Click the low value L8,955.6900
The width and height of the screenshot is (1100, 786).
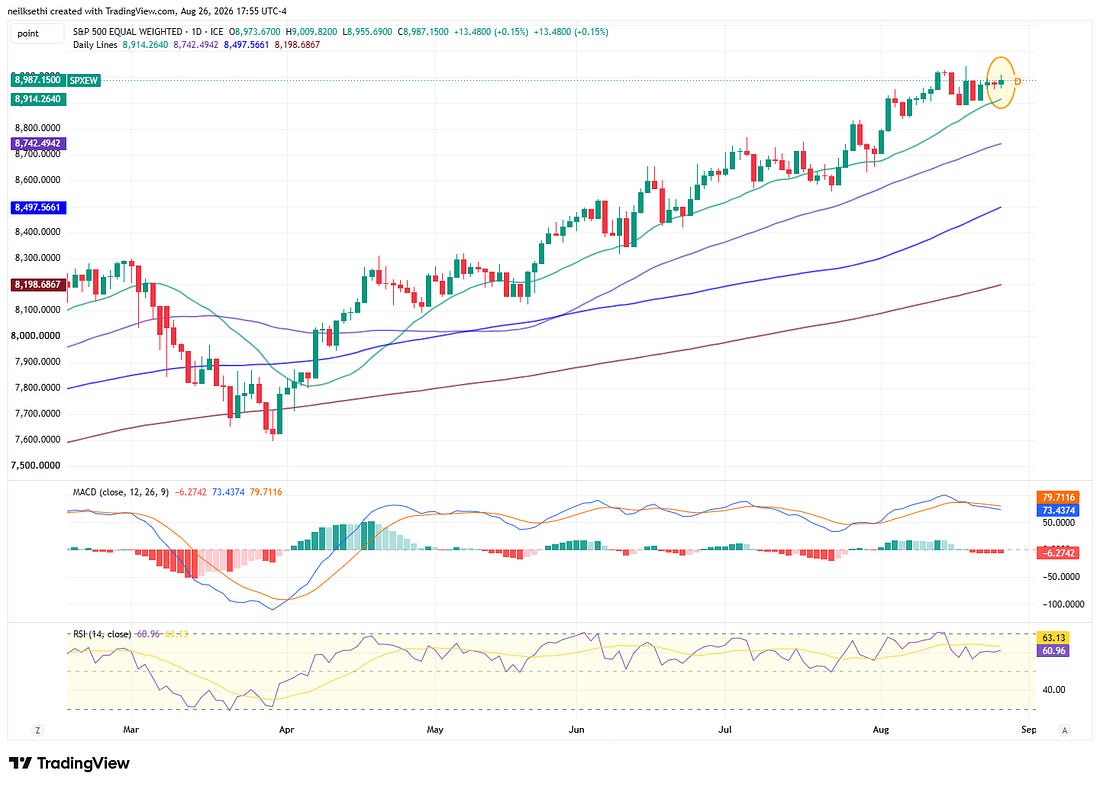point(368,32)
